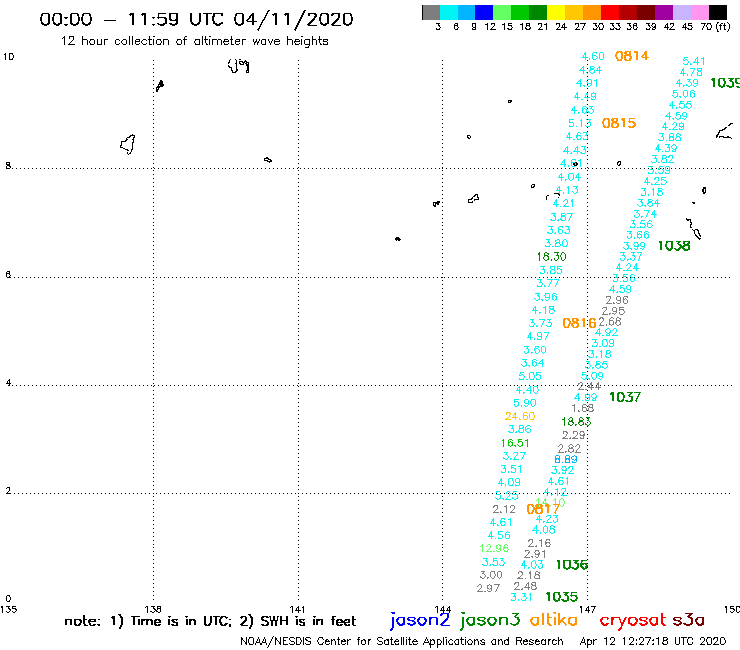Select the dark blue 12 ft legend swatch
The height and width of the screenshot is (650, 740).
click(x=484, y=12)
